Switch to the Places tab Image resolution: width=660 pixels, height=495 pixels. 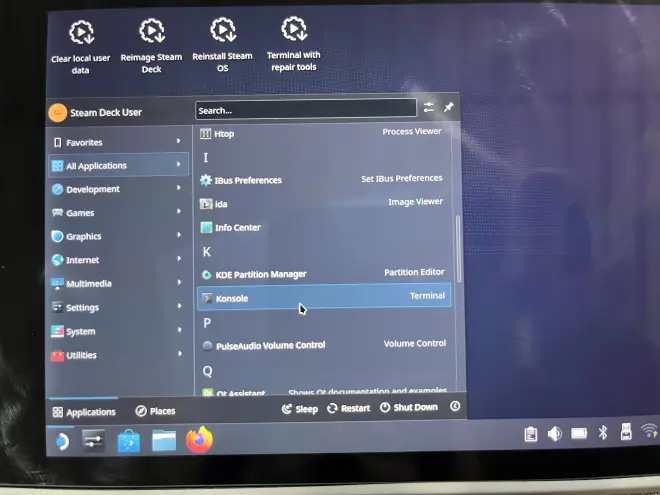155,411
